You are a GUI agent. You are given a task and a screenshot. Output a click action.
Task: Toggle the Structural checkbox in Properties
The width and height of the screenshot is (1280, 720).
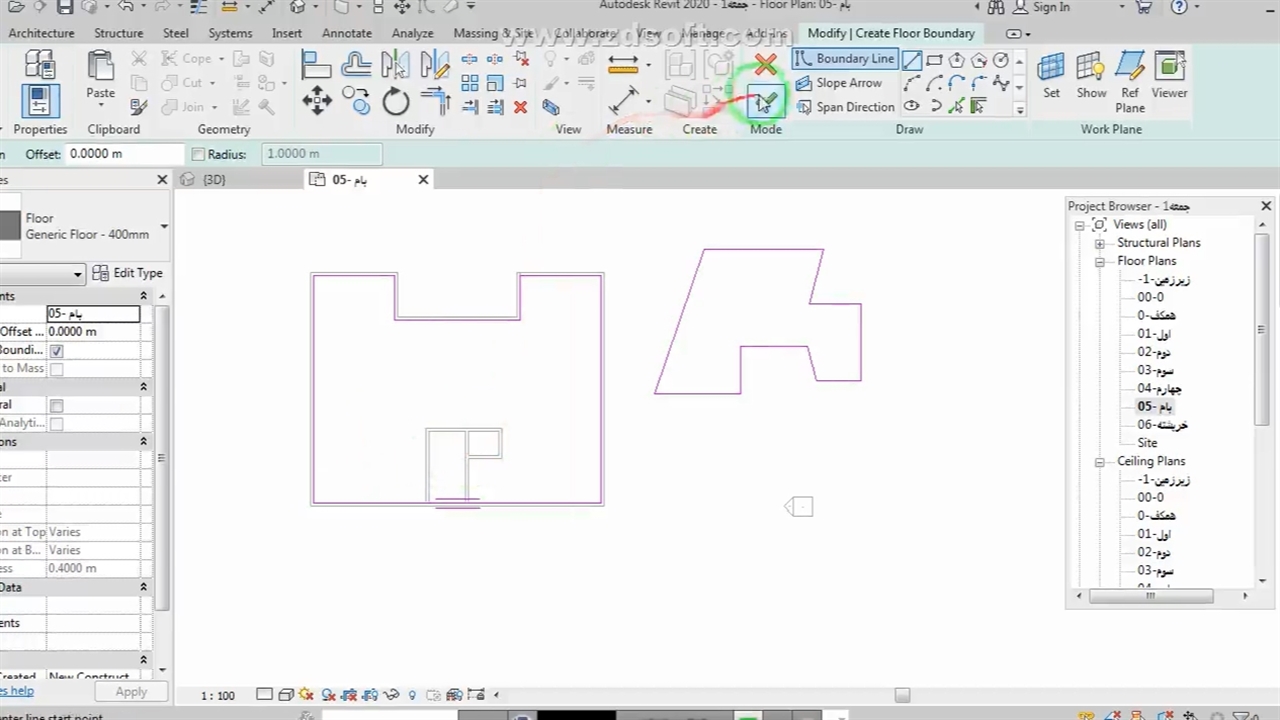[x=56, y=405]
